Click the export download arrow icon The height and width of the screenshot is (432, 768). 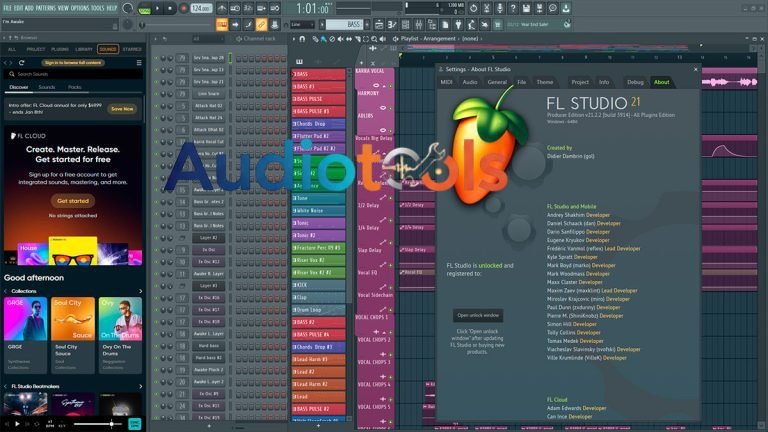(x=566, y=8)
